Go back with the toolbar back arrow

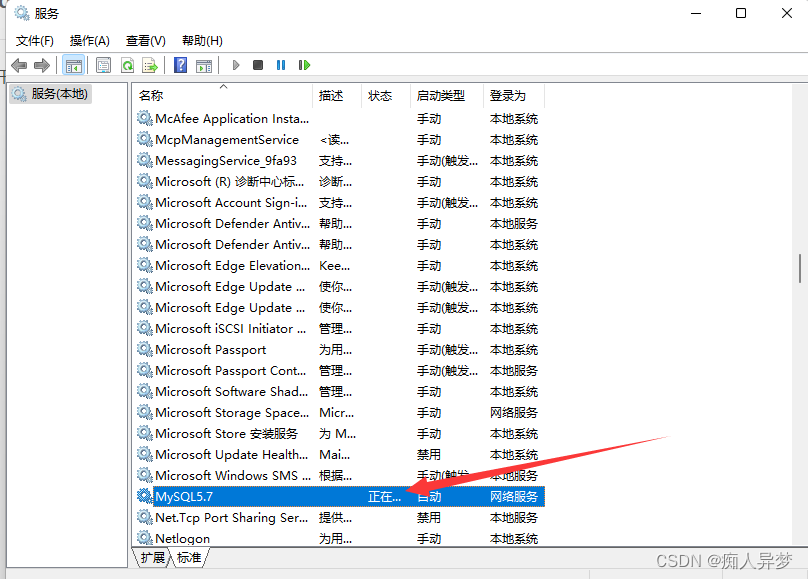[19, 65]
